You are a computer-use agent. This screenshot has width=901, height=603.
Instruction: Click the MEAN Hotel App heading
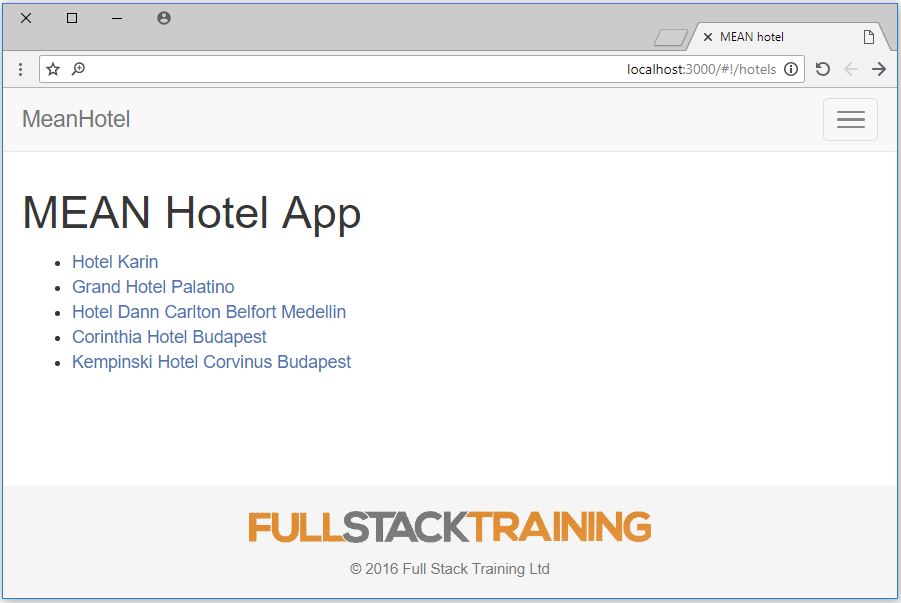192,213
